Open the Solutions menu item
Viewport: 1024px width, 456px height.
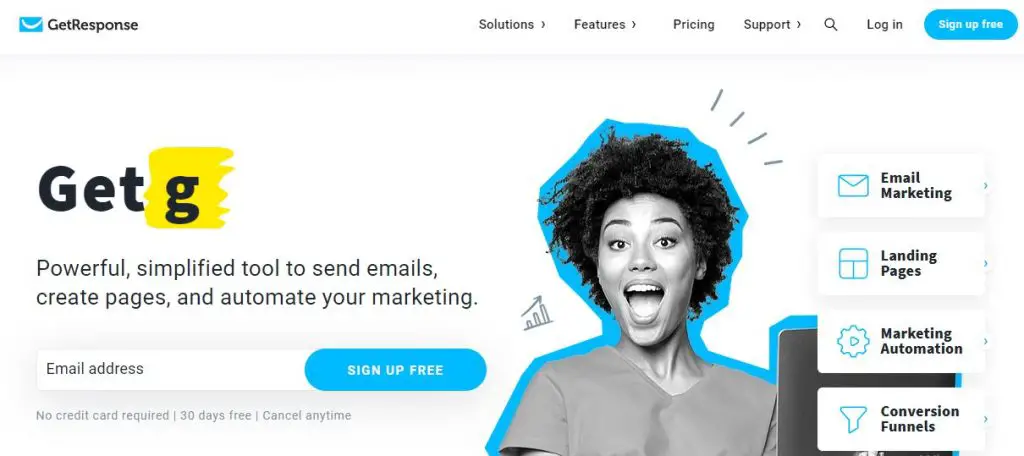pos(506,25)
